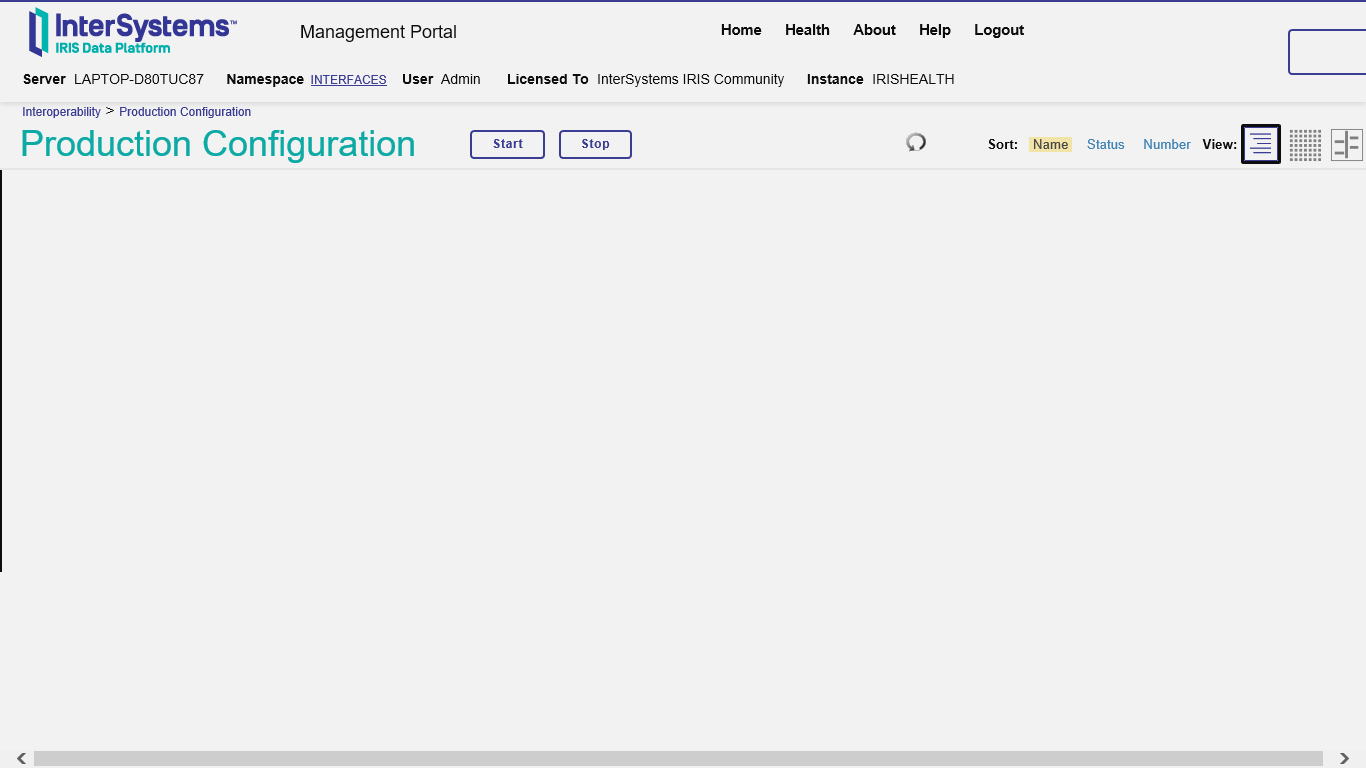Viewport: 1366px width, 768px height.
Task: Click the Admin user name text
Action: click(x=461, y=79)
